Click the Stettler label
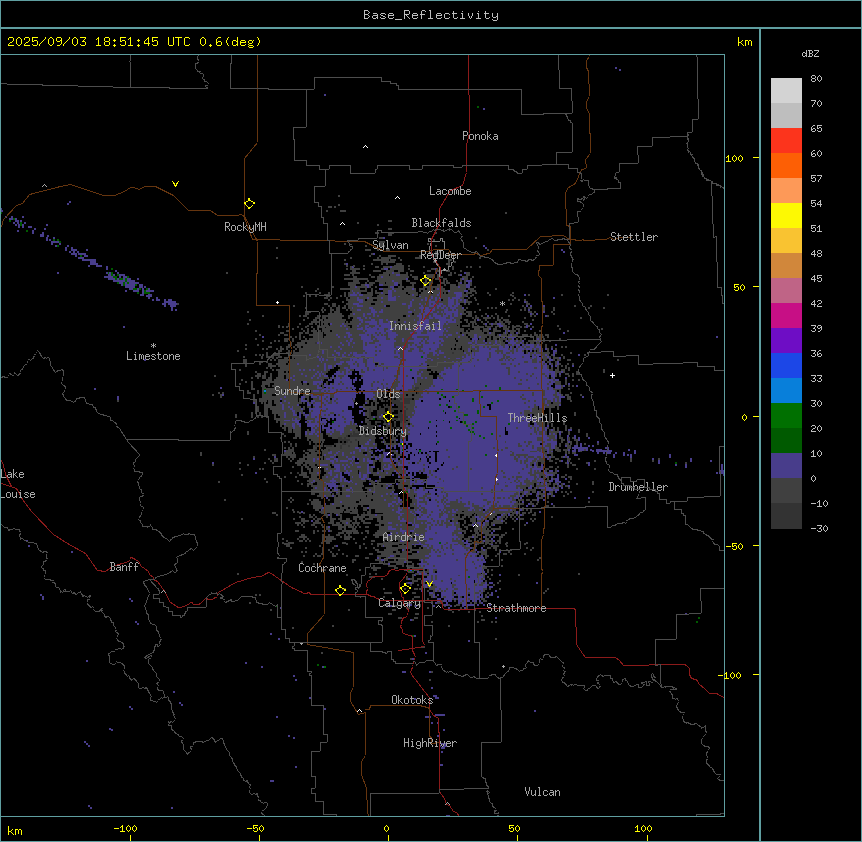 pos(634,237)
